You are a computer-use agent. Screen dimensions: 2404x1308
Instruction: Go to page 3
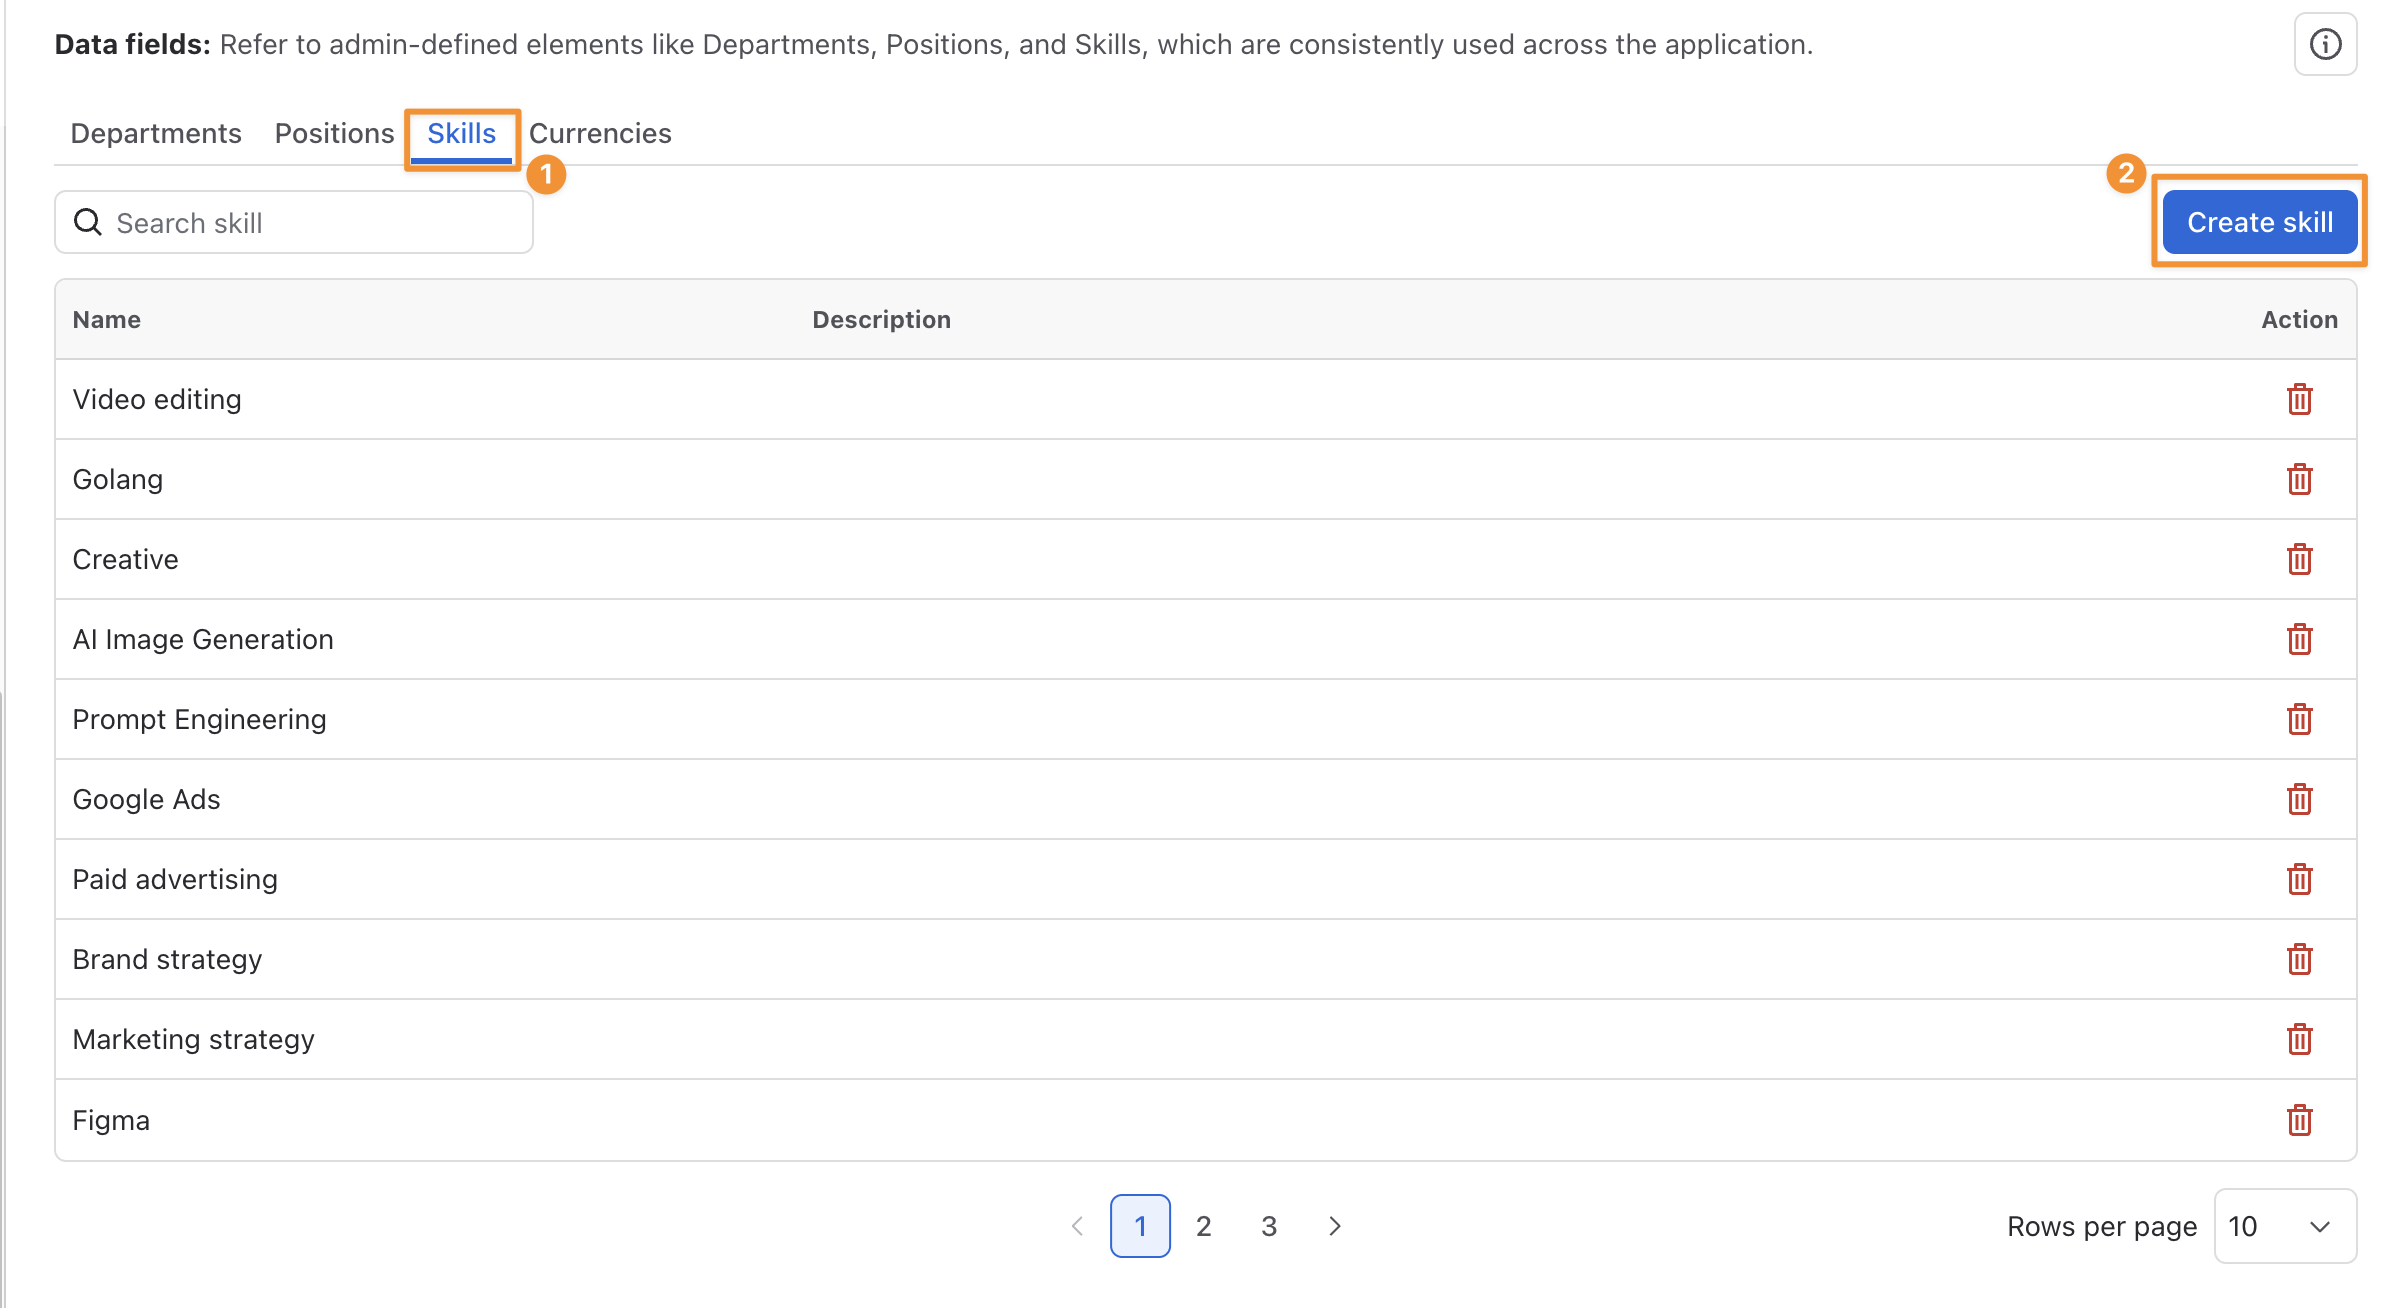click(x=1269, y=1226)
